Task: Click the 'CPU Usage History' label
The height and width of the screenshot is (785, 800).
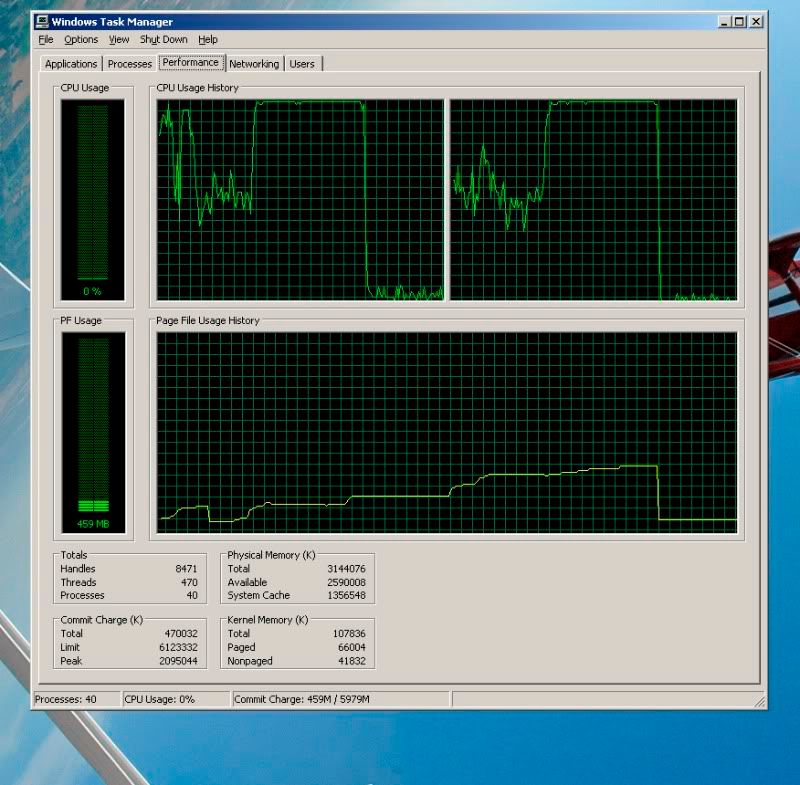Action: point(197,88)
